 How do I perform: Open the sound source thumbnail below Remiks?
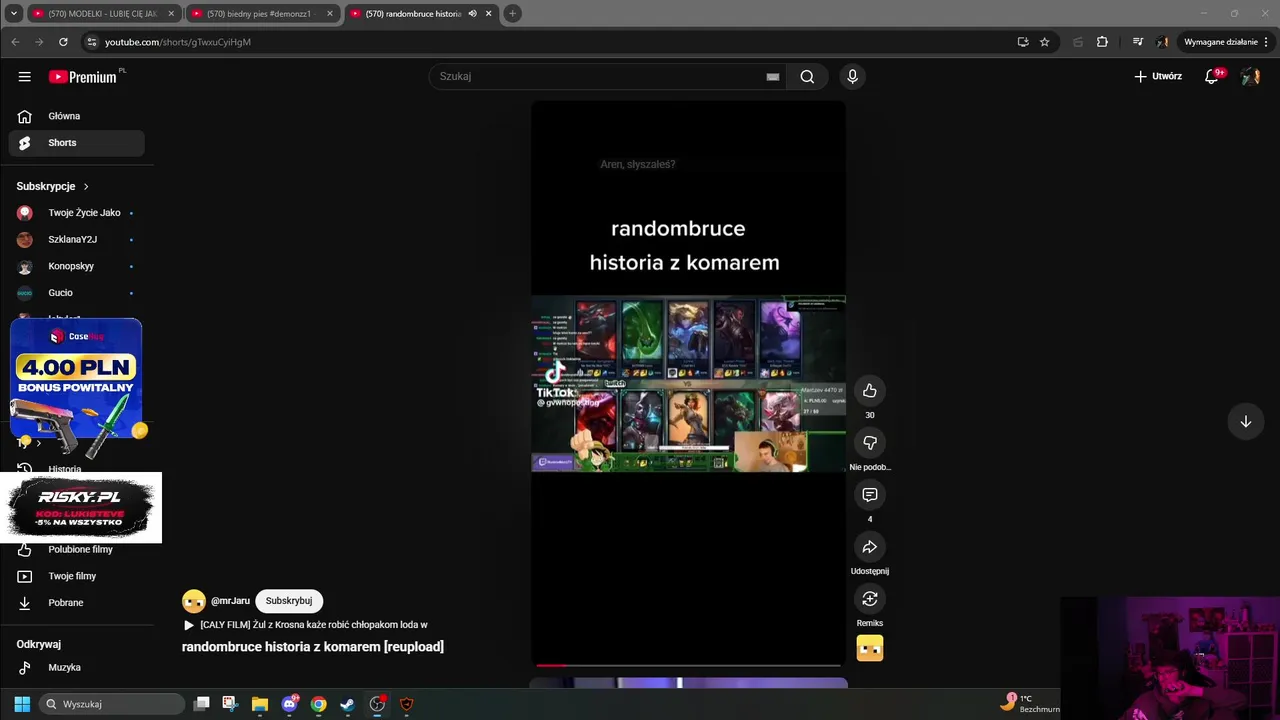click(x=870, y=649)
